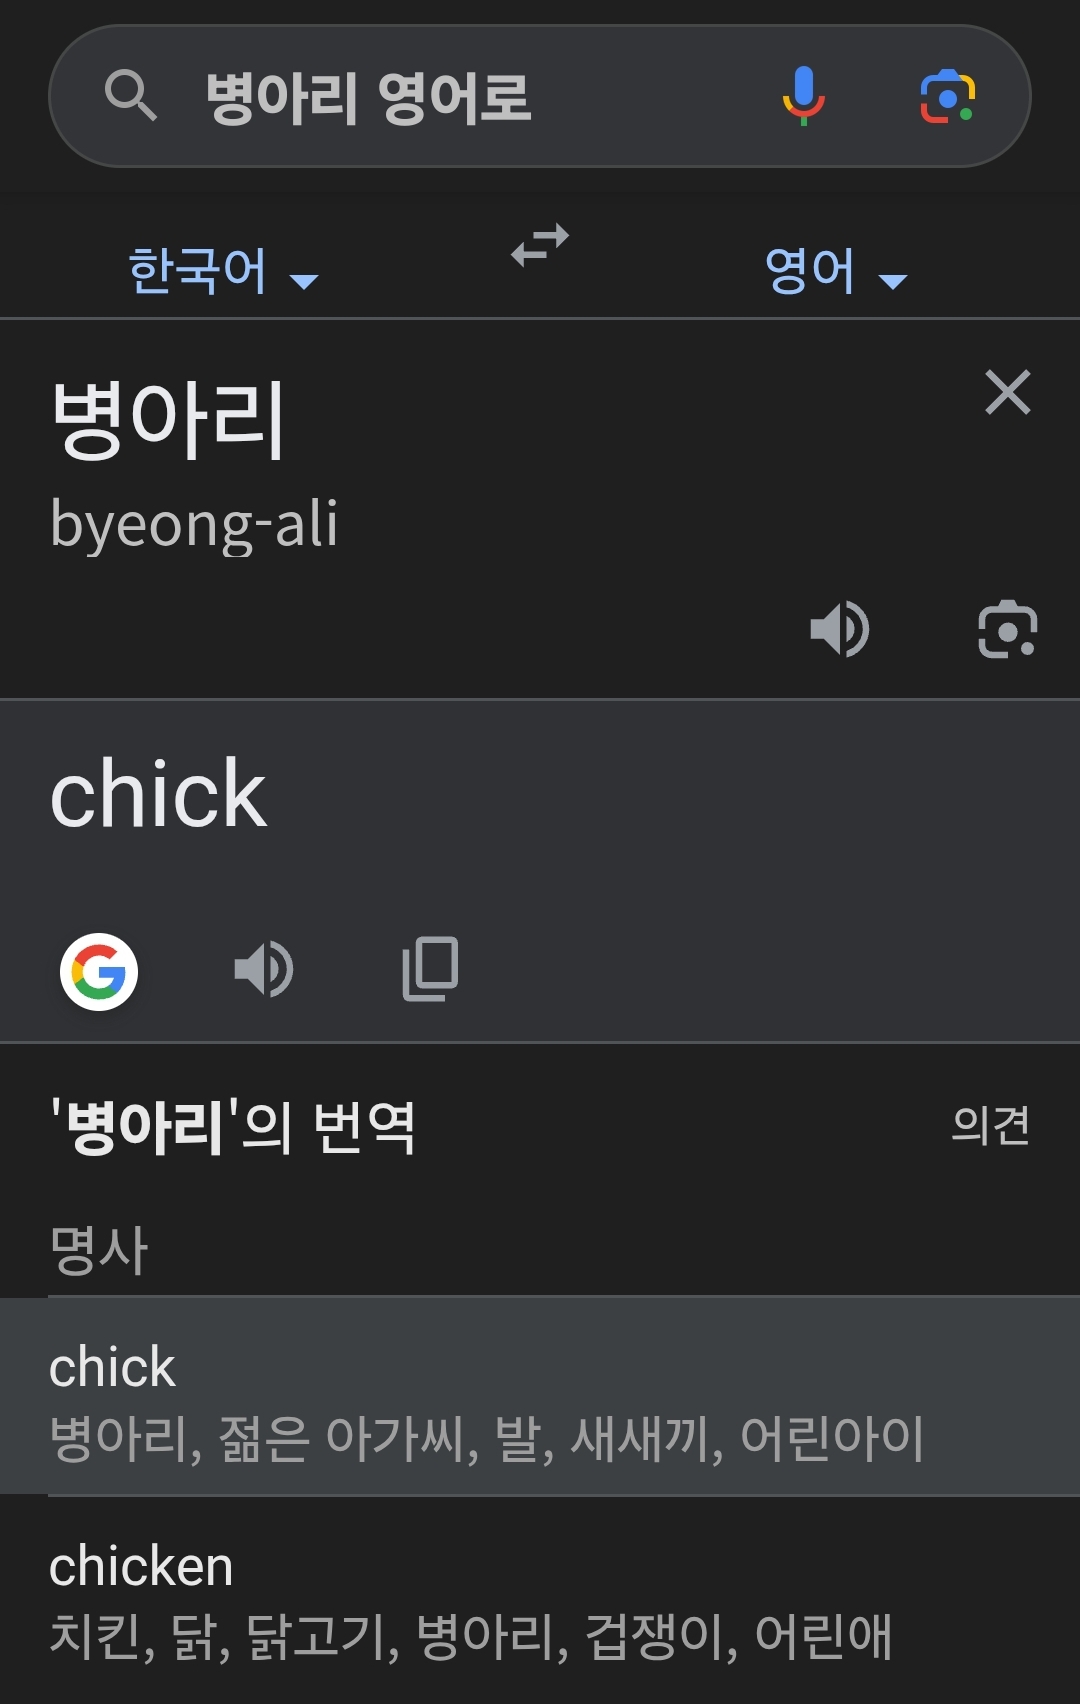Screen dimensions: 1080x1704
Task: Tap the Google logo under chick
Action: tap(99, 971)
